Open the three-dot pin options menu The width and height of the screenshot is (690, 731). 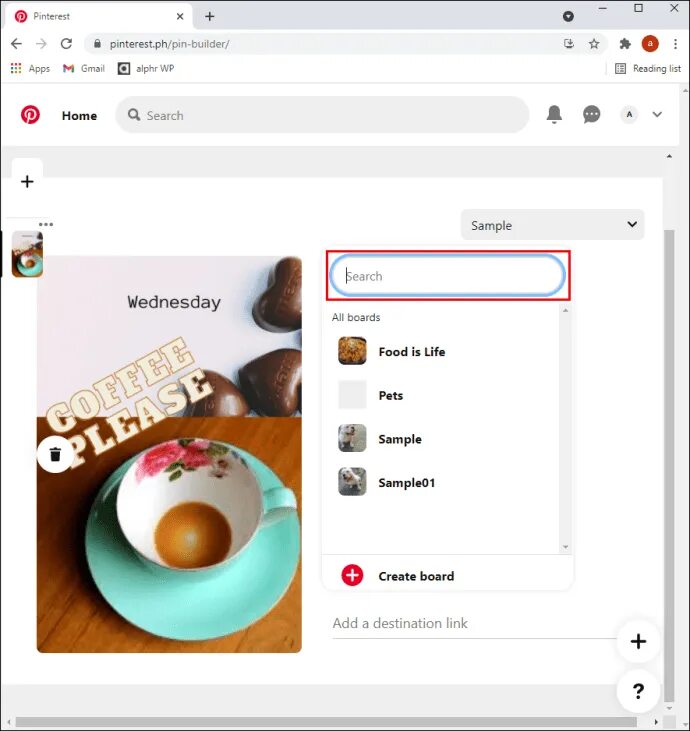(46, 224)
